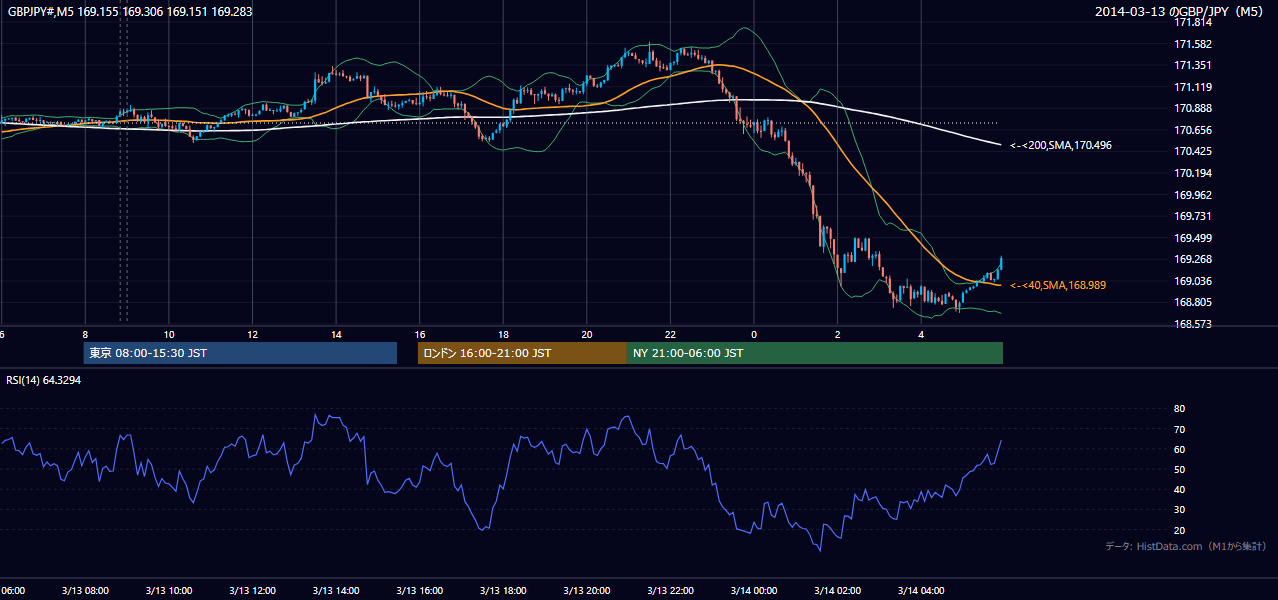
Task: Click hour tick 8 under price chart
Action: [x=86, y=335]
